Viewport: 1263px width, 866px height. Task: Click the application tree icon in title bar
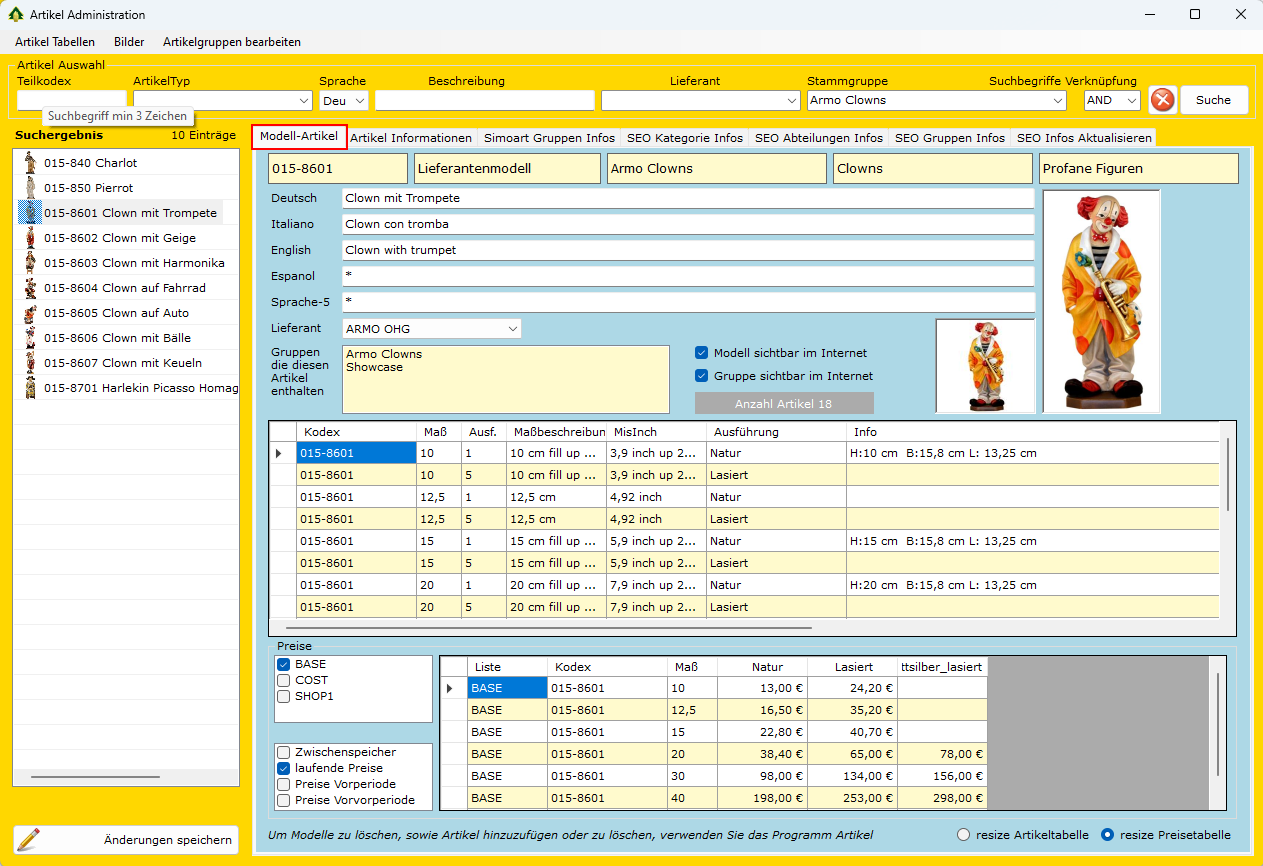pyautogui.click(x=16, y=15)
